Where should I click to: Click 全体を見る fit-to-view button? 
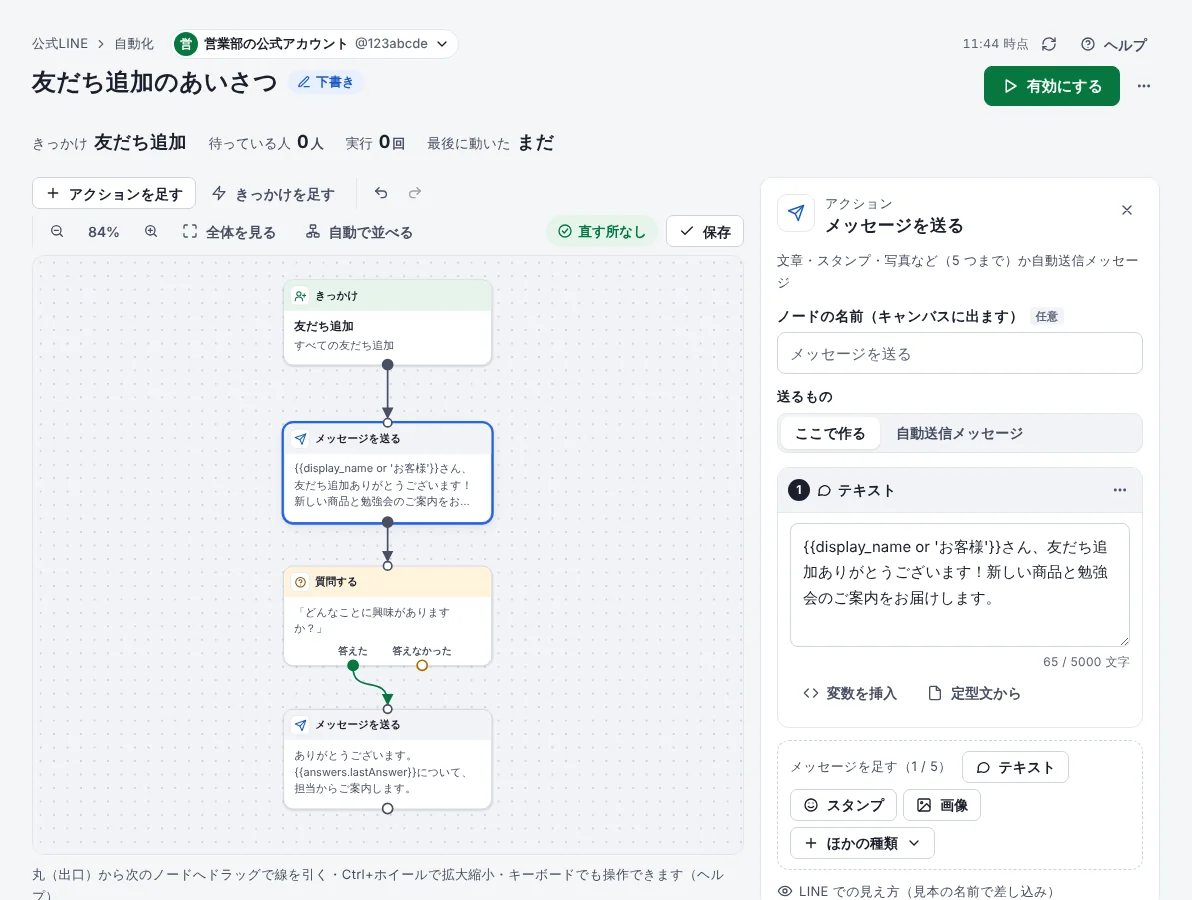point(229,232)
